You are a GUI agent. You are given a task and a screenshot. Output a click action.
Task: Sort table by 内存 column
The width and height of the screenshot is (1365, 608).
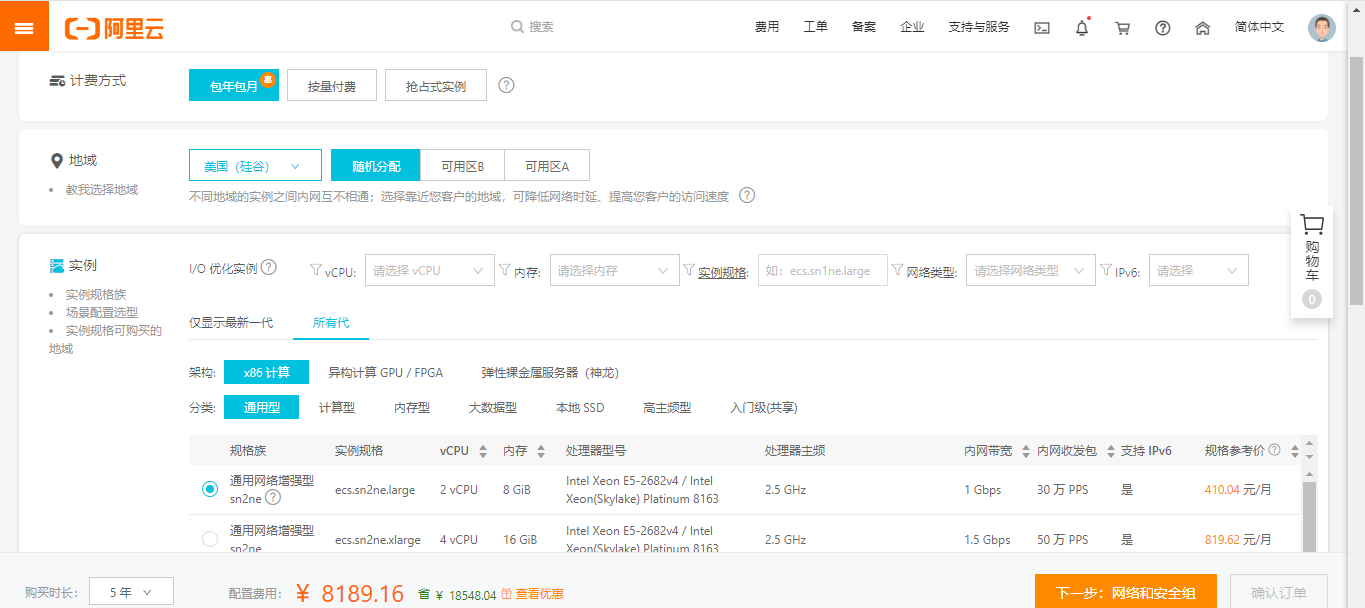pos(541,451)
